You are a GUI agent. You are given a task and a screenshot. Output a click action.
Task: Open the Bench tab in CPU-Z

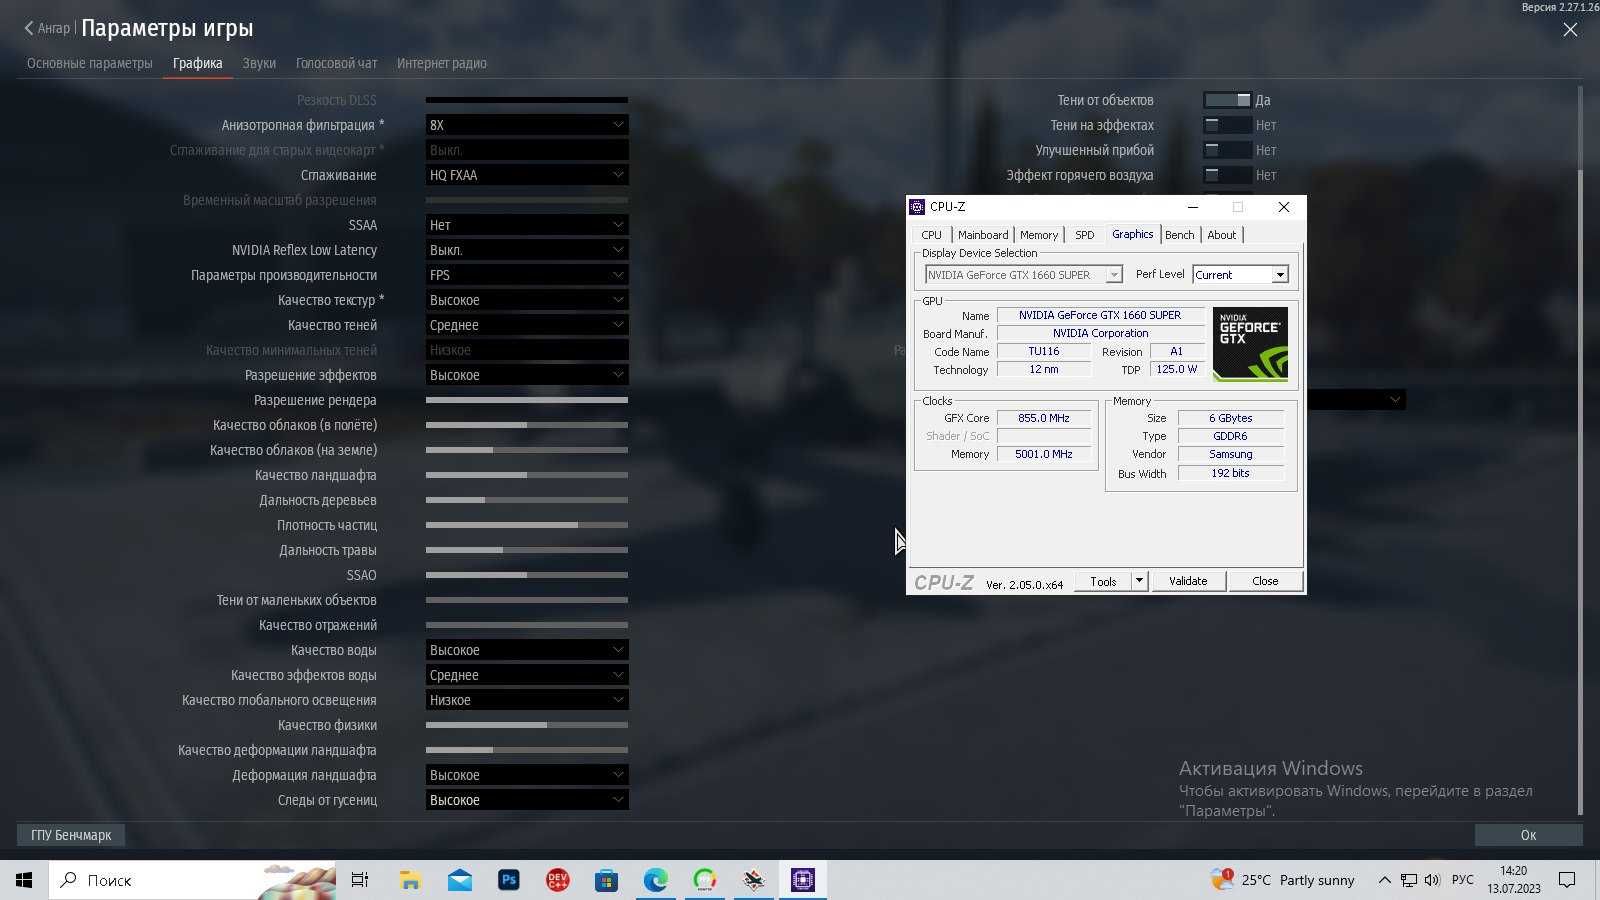pyautogui.click(x=1179, y=235)
